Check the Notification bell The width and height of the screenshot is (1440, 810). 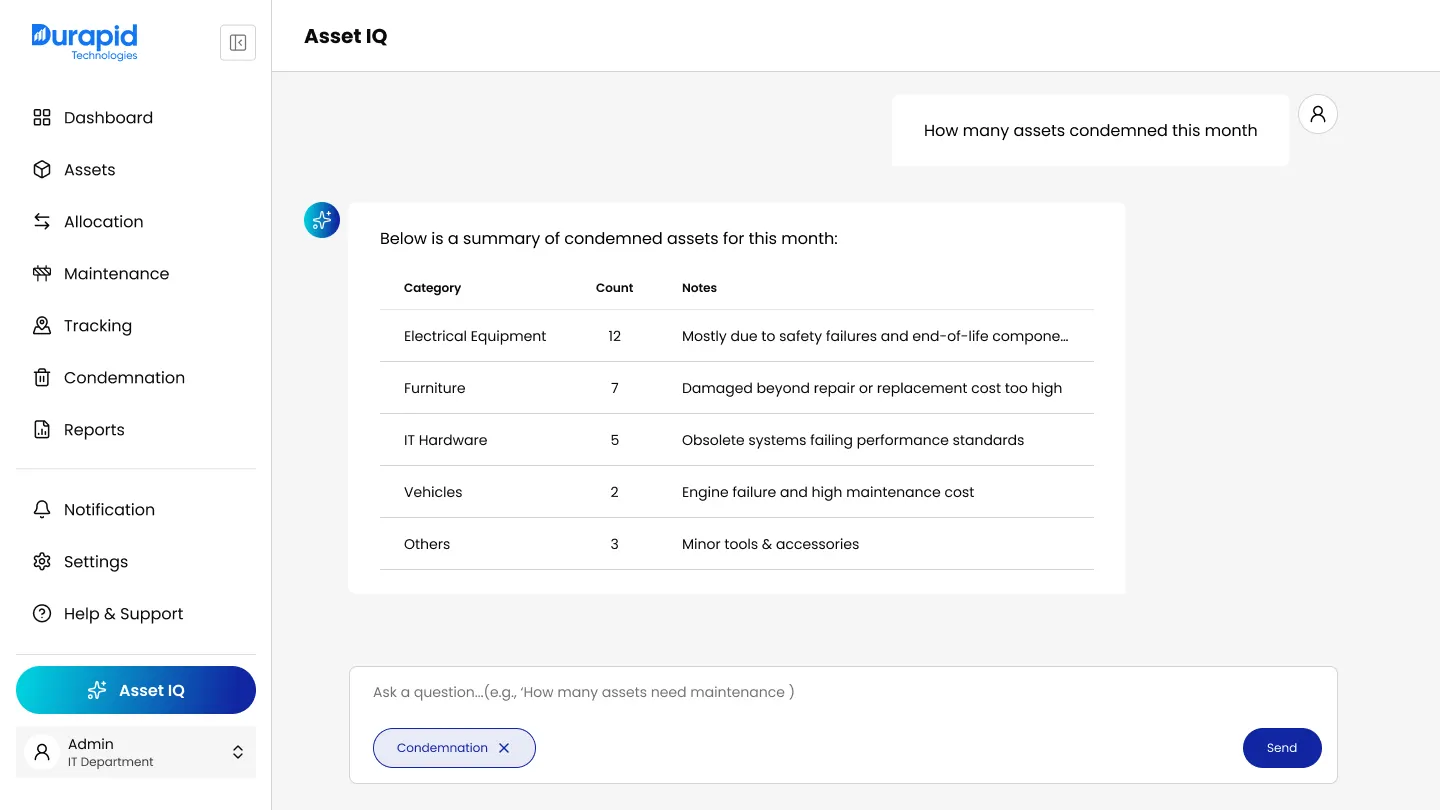[109, 509]
